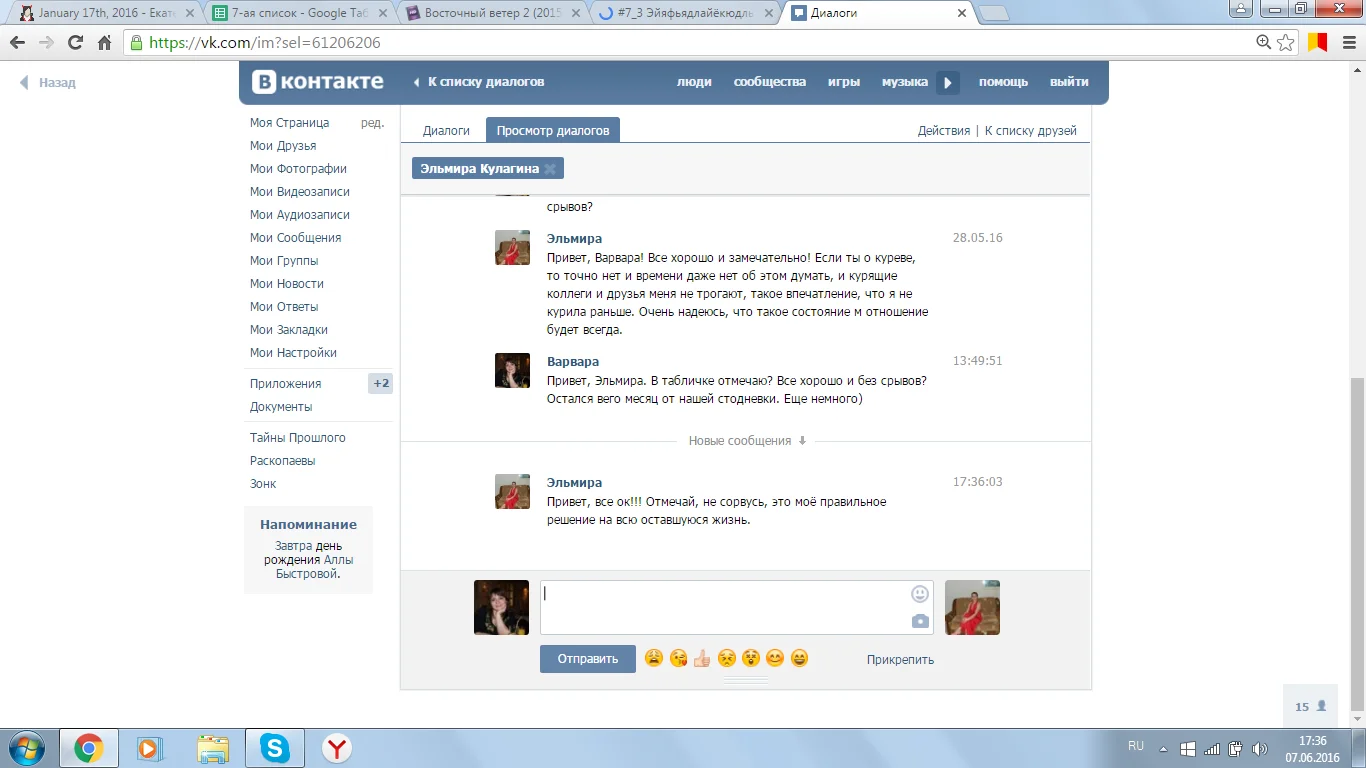Viewport: 1366px width, 768px height.
Task: Open Yandex browser from the taskbar
Action: [337, 748]
